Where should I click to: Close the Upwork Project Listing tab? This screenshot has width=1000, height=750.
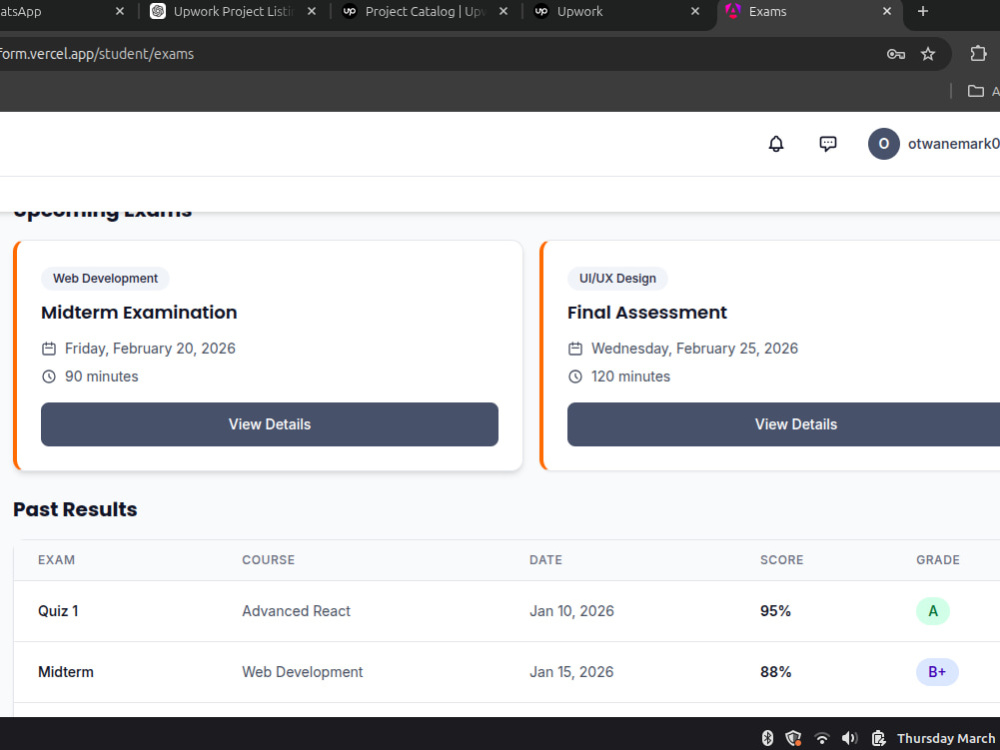(311, 11)
